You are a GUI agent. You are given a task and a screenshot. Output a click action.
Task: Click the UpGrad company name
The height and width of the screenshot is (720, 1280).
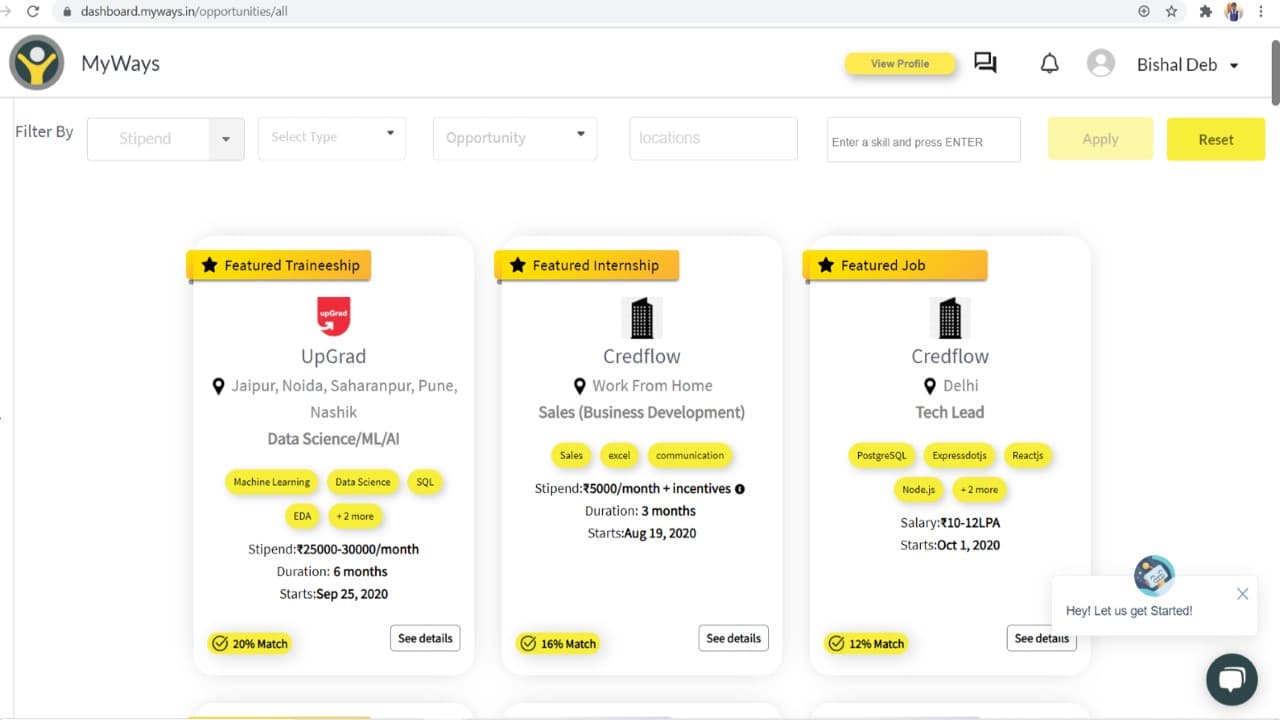(x=333, y=356)
